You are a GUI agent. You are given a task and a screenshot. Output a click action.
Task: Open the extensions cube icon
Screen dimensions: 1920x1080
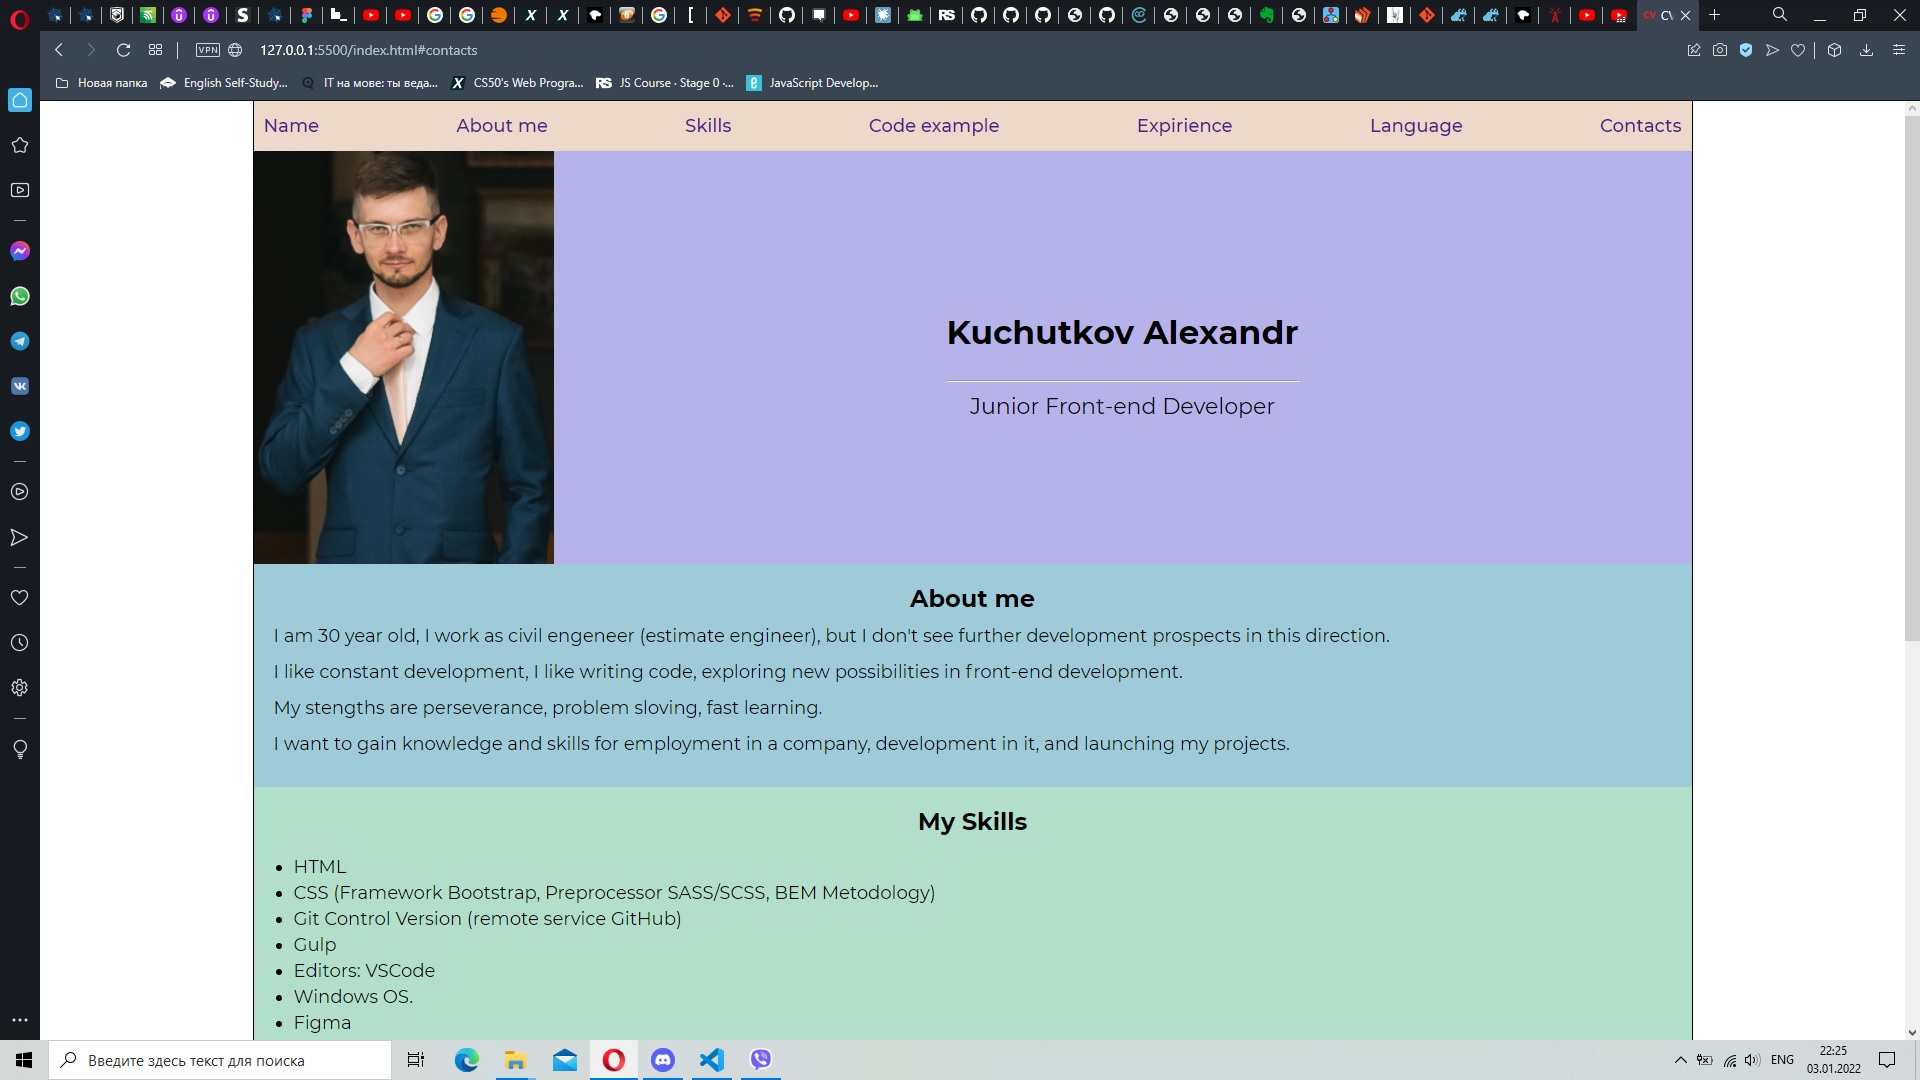coord(1834,50)
